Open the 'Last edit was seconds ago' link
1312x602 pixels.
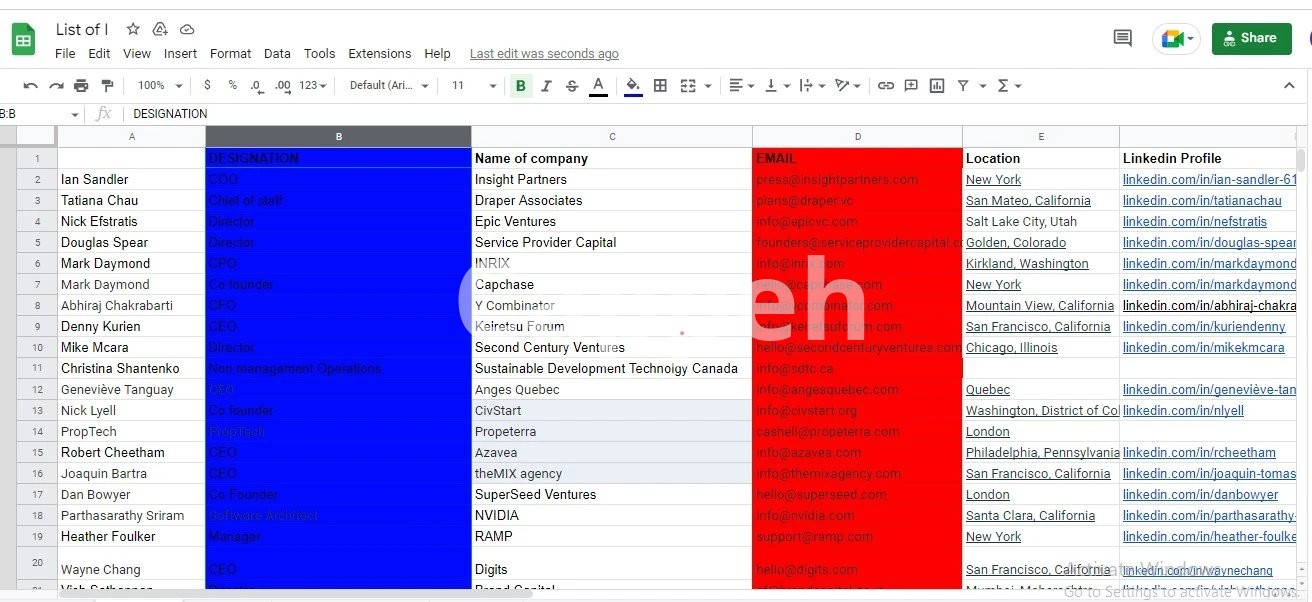pos(544,54)
